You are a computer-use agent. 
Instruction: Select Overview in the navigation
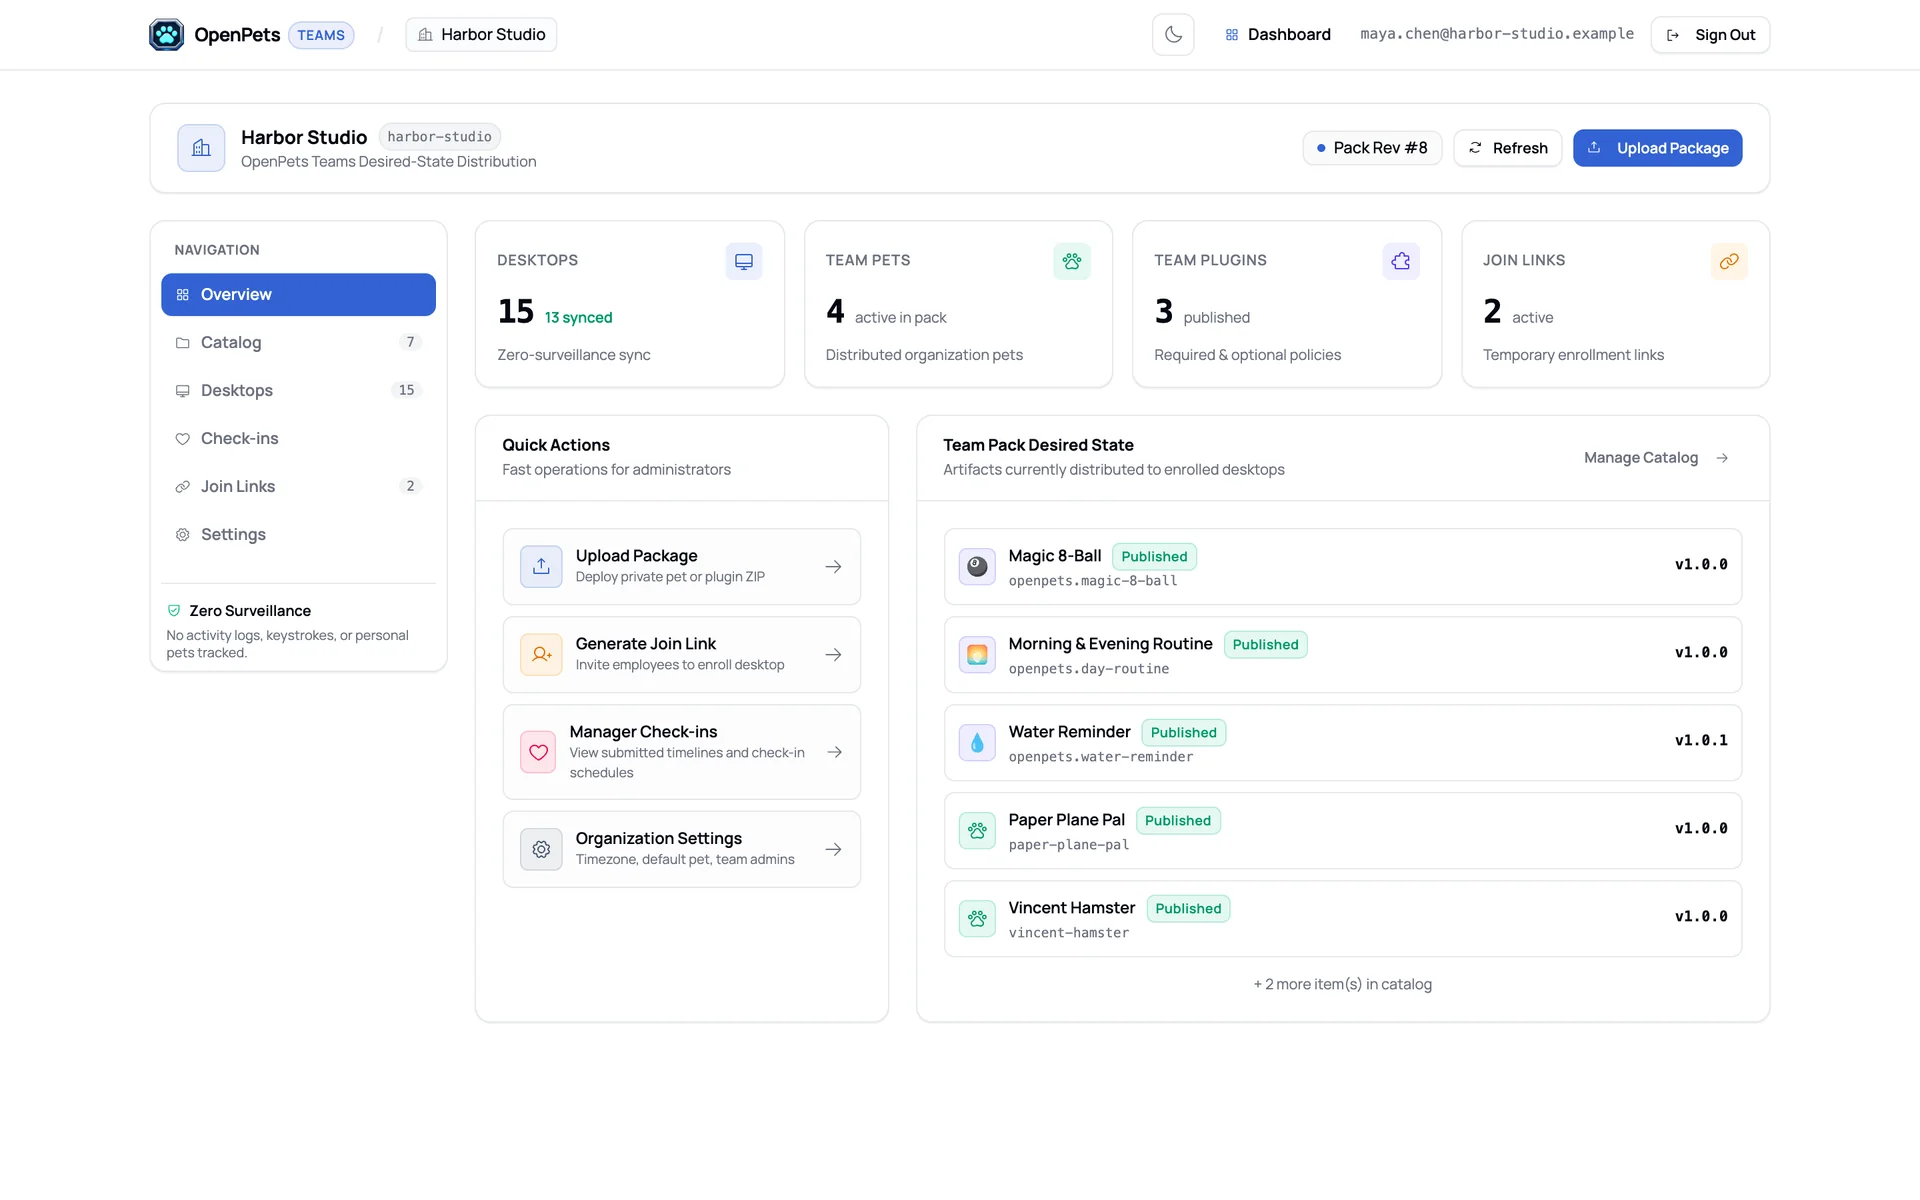click(298, 295)
